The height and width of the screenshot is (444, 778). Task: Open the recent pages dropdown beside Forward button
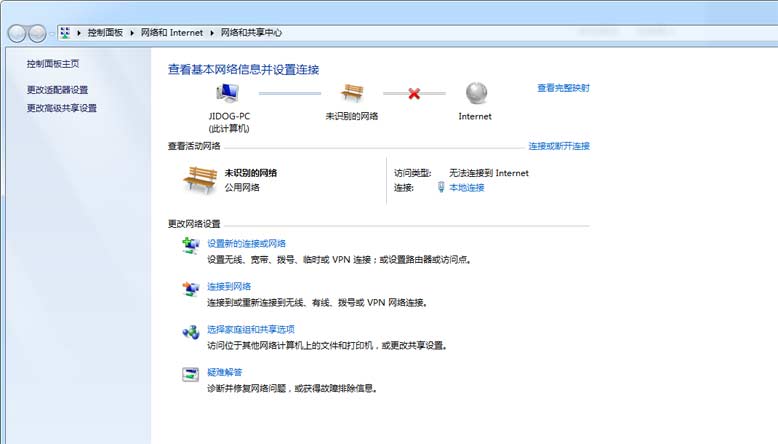point(52,34)
